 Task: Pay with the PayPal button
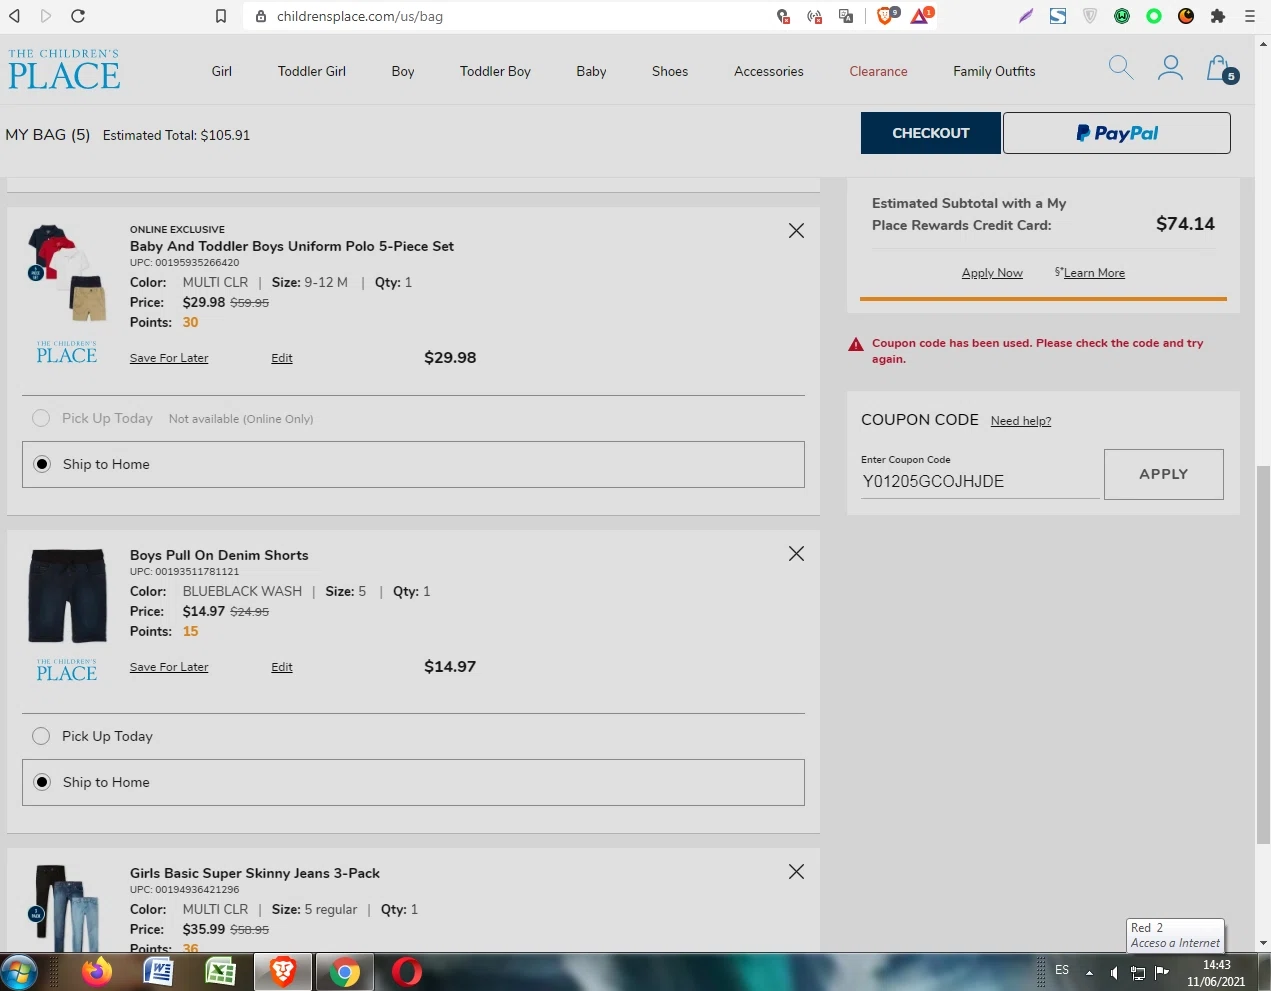point(1117,133)
